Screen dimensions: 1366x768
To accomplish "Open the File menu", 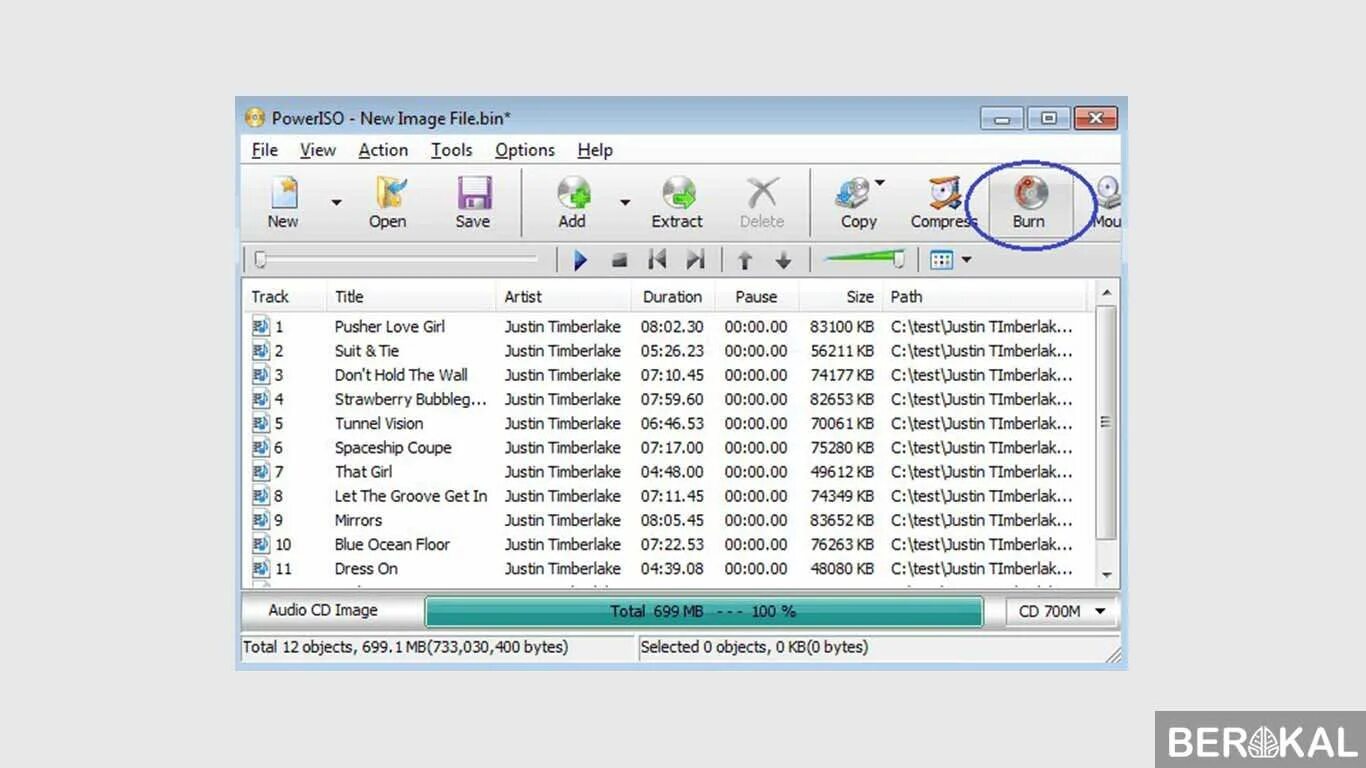I will tap(265, 150).
